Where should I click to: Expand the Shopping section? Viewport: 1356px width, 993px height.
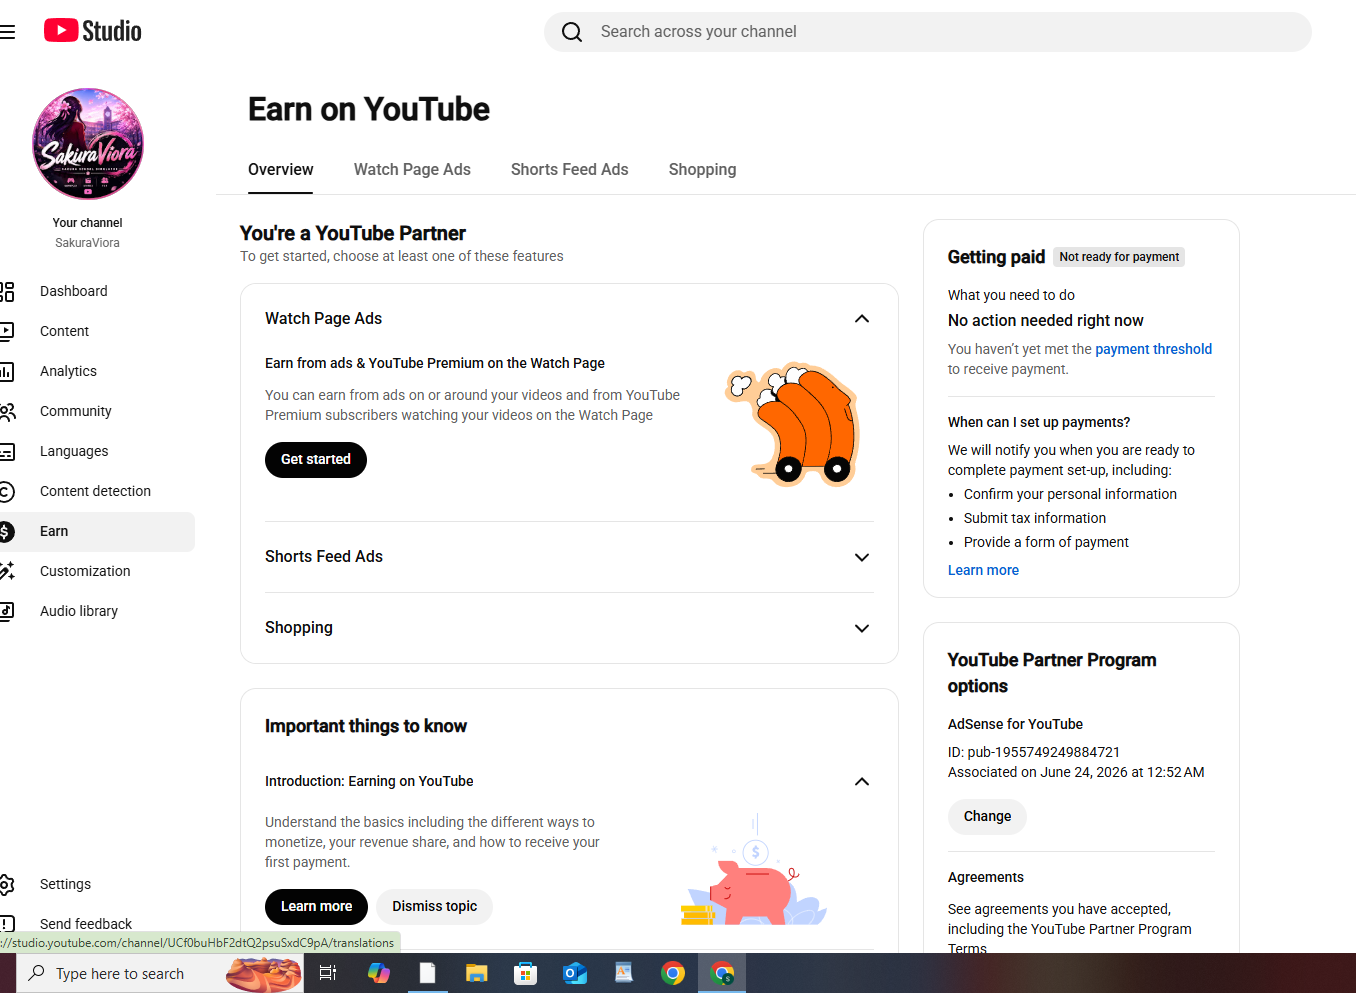click(x=862, y=628)
